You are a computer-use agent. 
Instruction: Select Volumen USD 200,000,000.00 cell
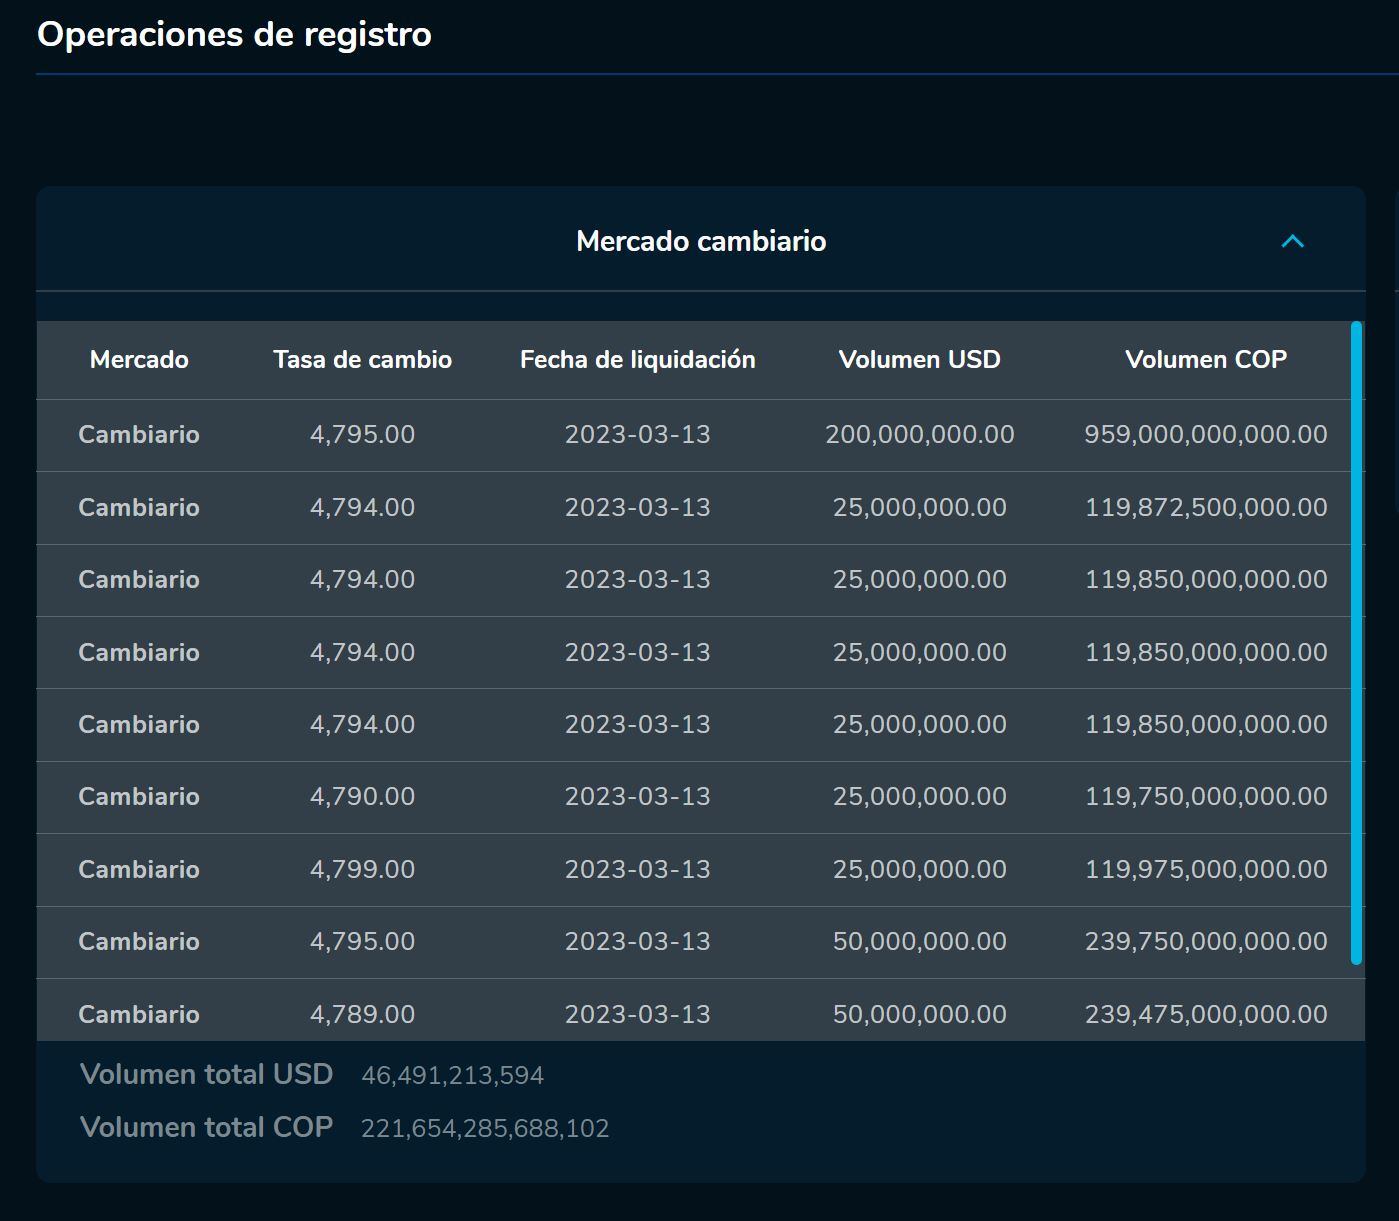(x=919, y=435)
